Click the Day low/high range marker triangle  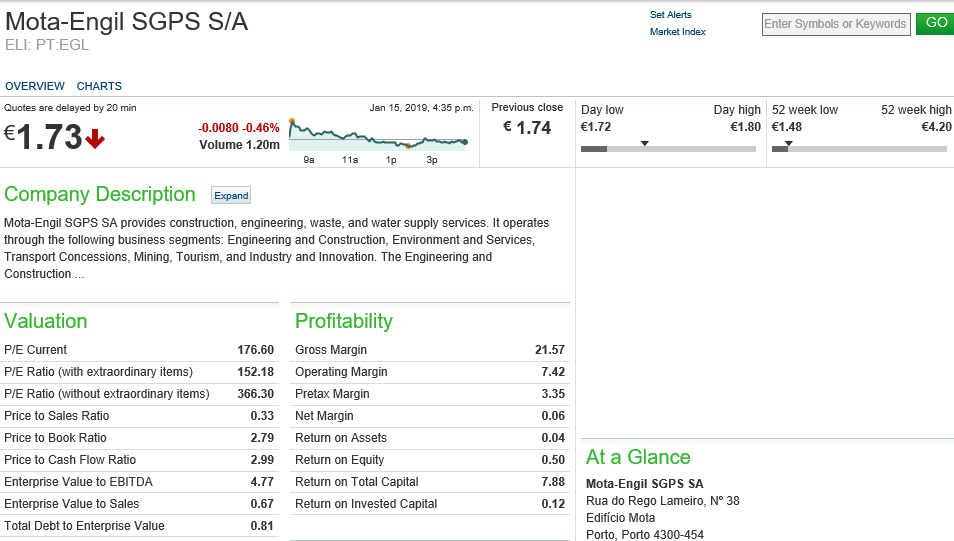coord(644,143)
